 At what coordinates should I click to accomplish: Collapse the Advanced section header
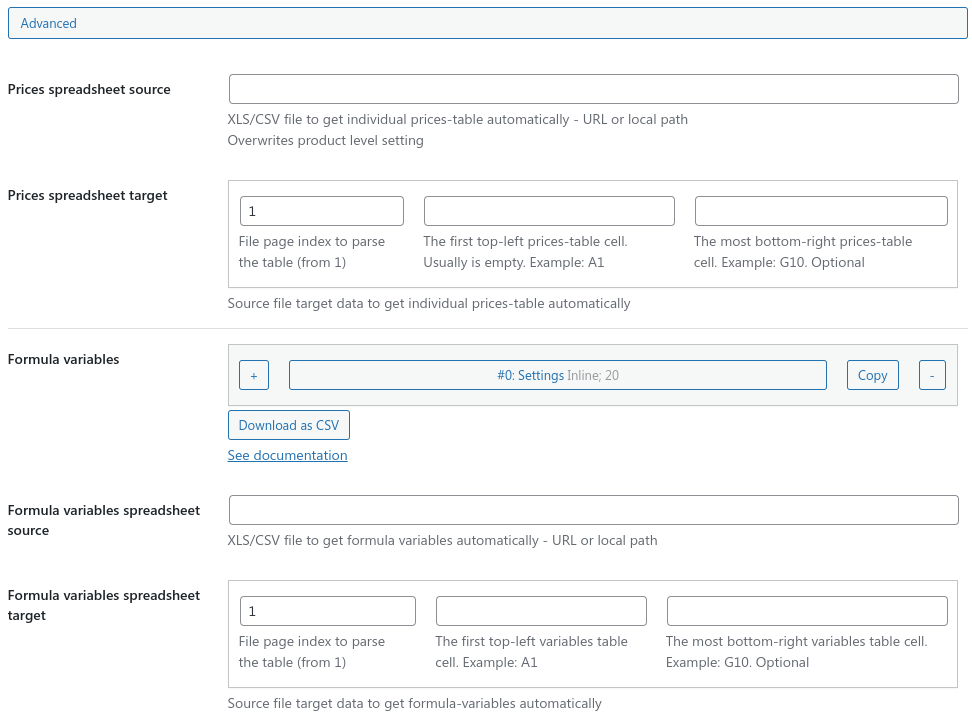pos(487,23)
